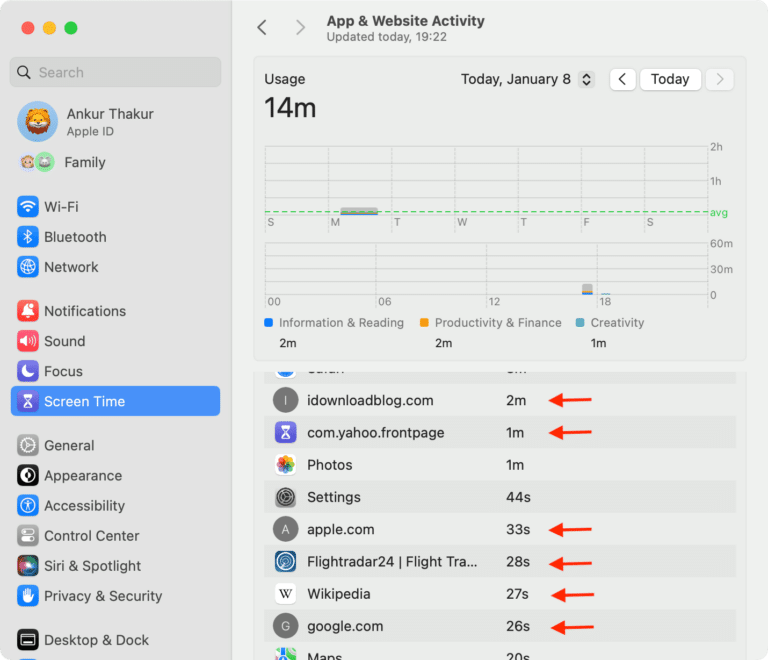Screen dimensions: 768x660
Task: Open Notifications bell icon
Action: coord(28,311)
